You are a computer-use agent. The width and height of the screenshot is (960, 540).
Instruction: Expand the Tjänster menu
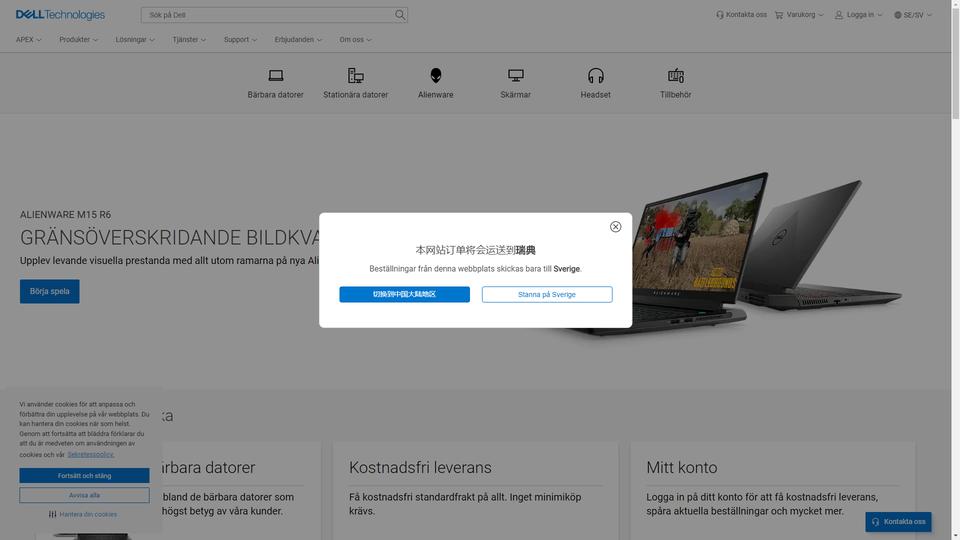[189, 40]
